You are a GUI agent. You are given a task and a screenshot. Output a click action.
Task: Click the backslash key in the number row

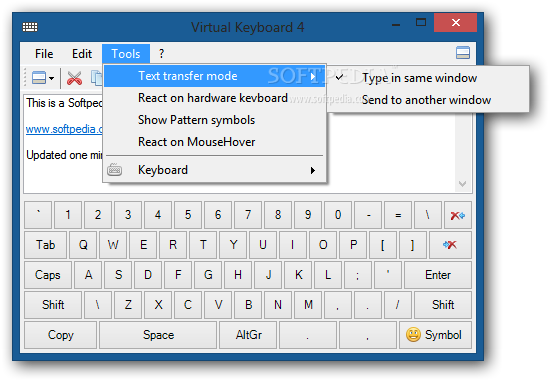coord(428,215)
